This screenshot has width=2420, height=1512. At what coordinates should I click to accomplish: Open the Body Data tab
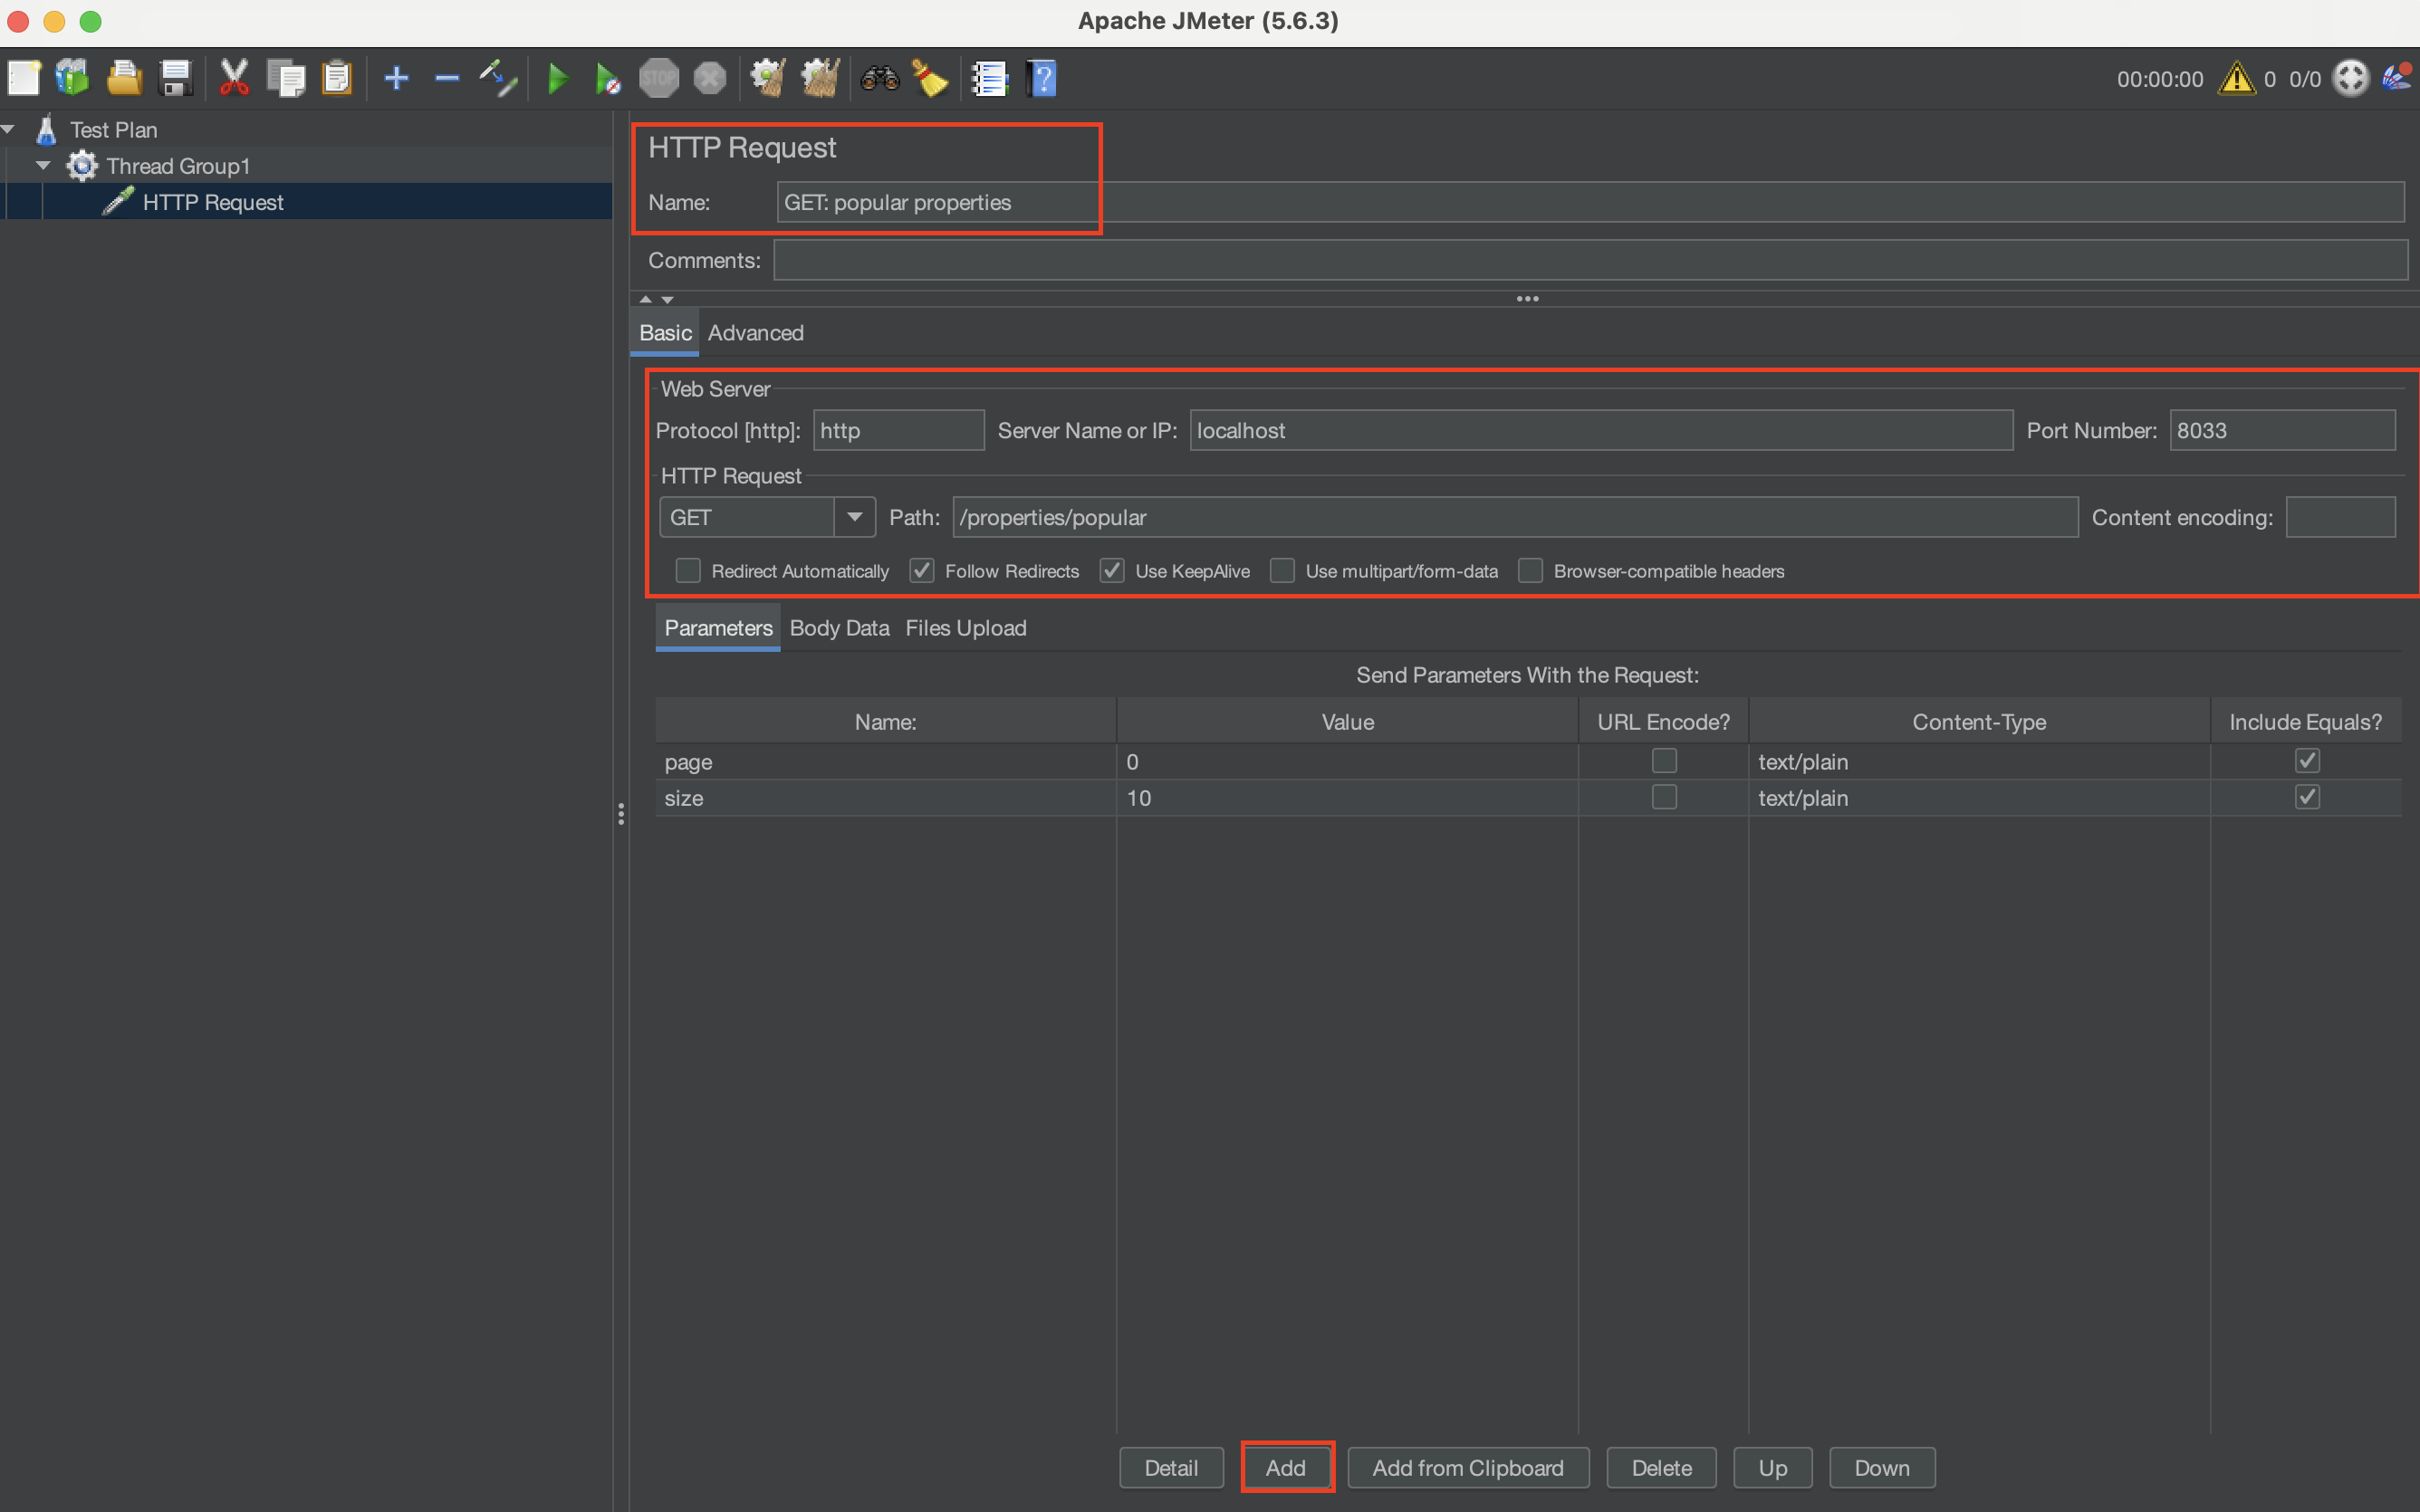(x=839, y=628)
